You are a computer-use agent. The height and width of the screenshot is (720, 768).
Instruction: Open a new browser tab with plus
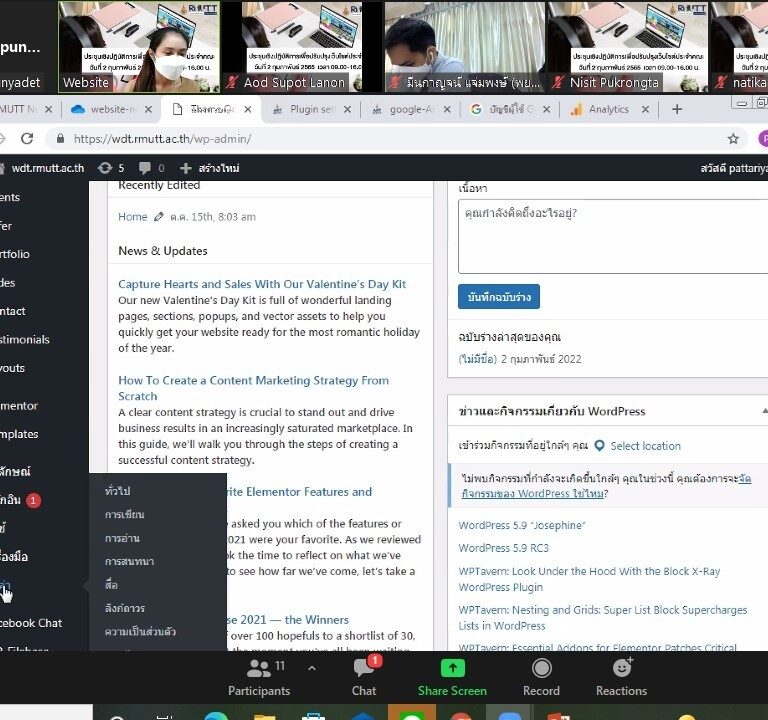pyautogui.click(x=677, y=109)
